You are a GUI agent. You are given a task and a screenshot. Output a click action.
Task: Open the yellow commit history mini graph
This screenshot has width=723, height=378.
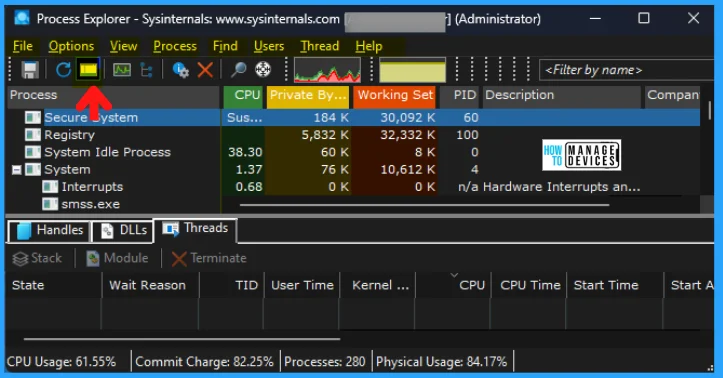[412, 70]
